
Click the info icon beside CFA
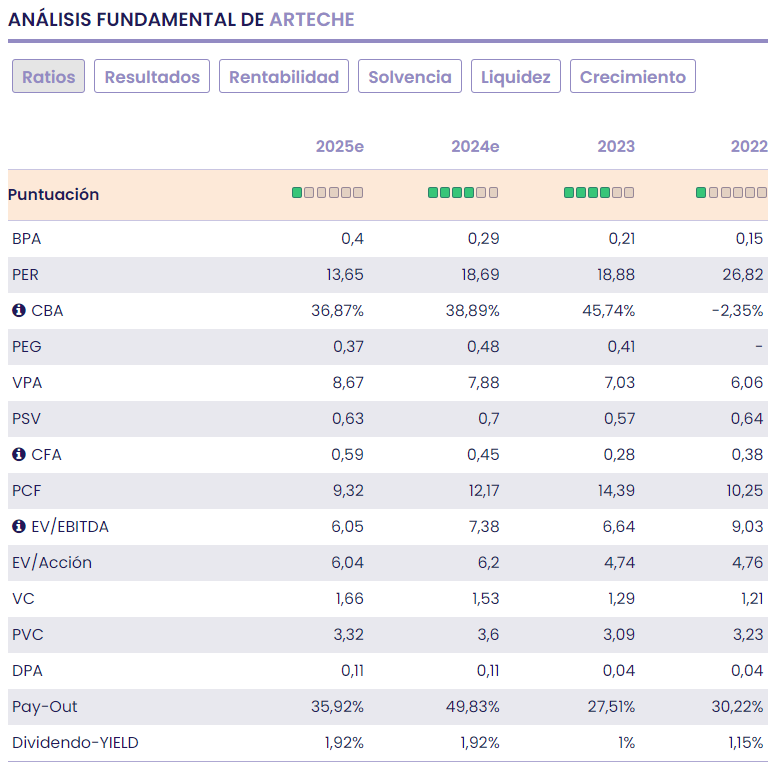click(19, 455)
